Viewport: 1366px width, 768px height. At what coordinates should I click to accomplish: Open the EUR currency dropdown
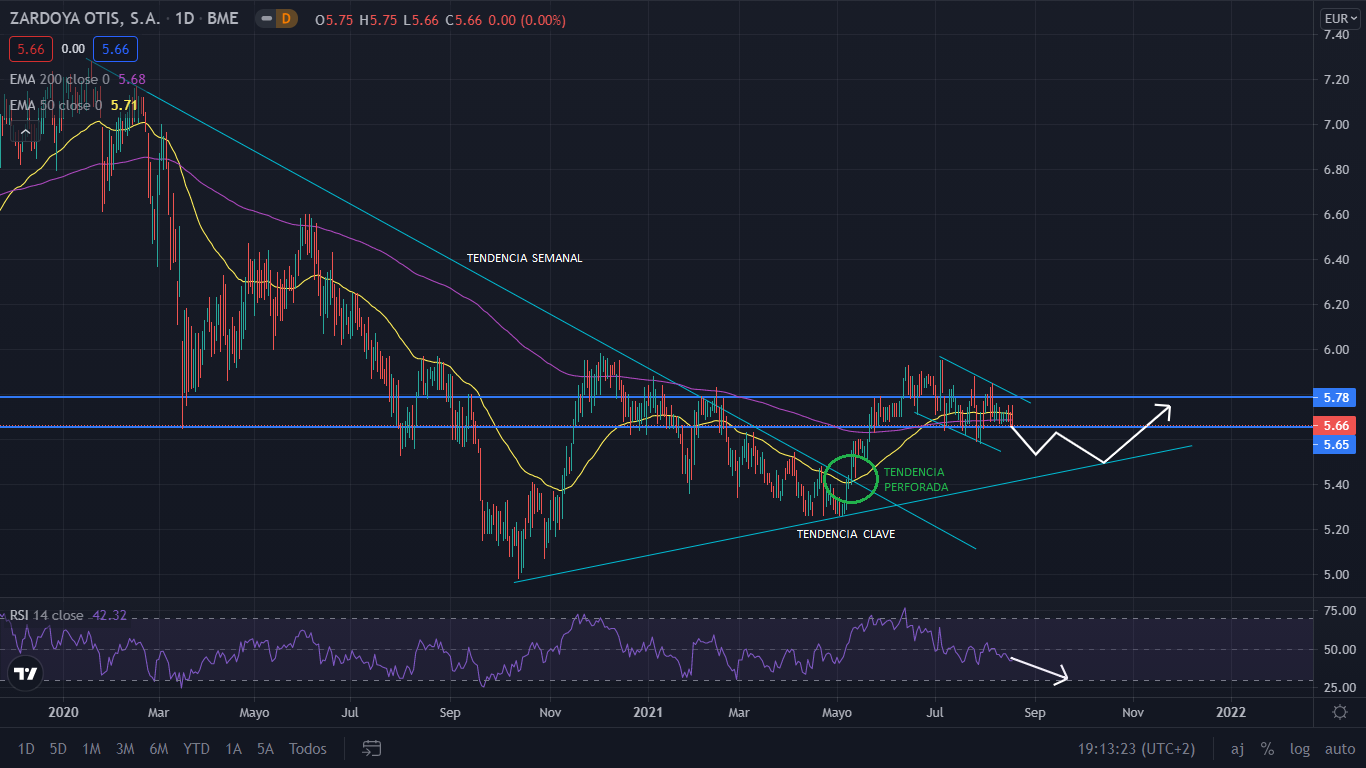[1338, 18]
